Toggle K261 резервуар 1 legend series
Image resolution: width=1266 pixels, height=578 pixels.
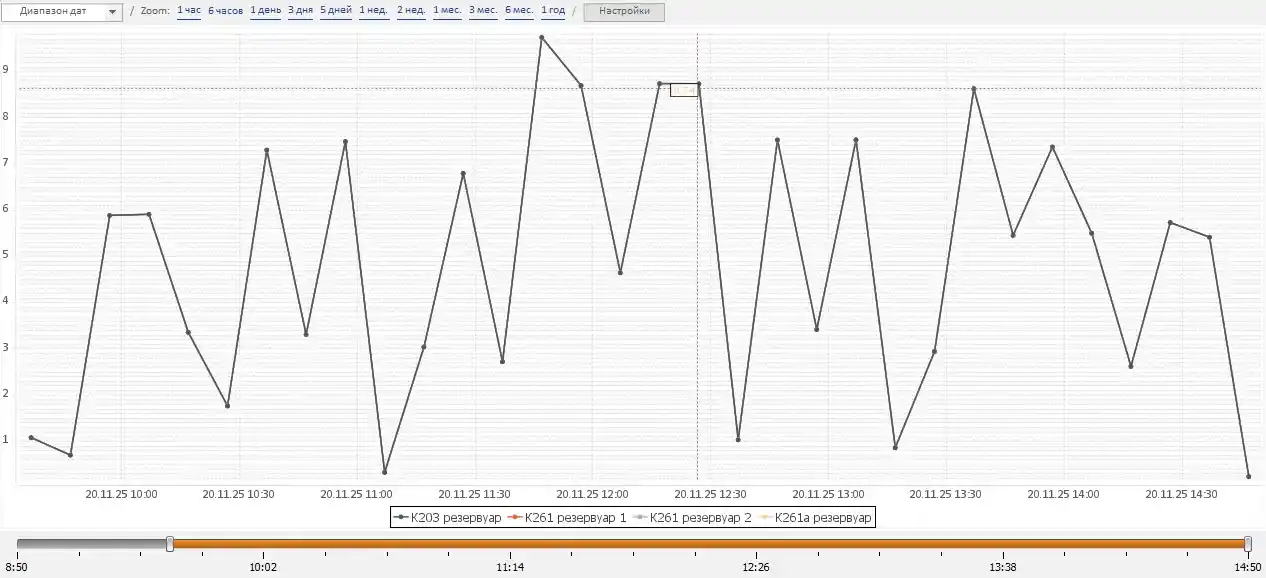click(x=568, y=517)
